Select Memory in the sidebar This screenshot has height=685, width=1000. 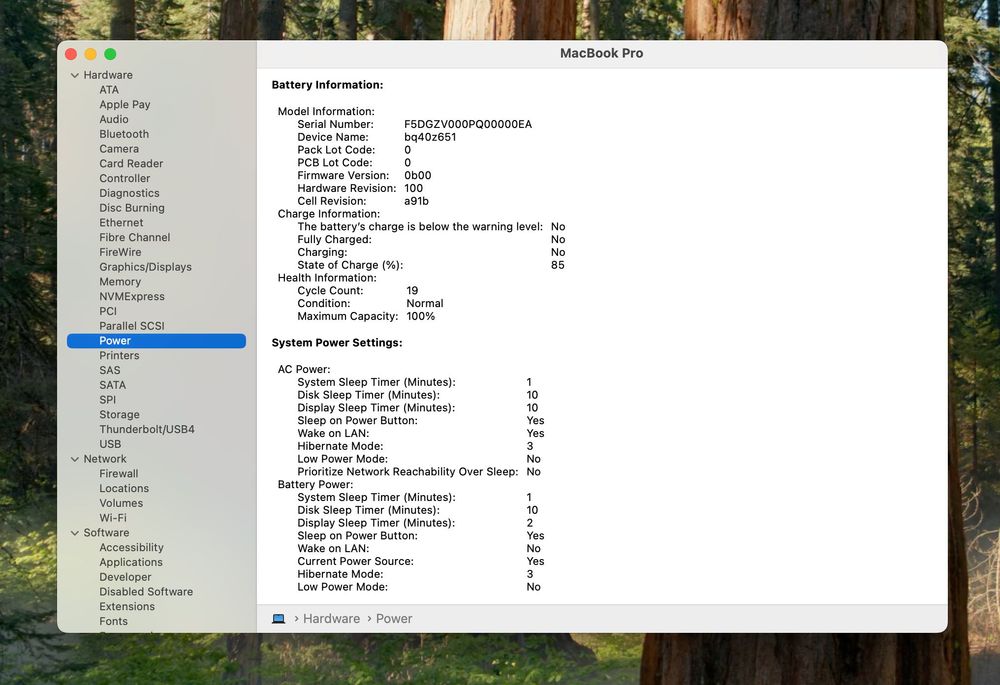click(120, 281)
